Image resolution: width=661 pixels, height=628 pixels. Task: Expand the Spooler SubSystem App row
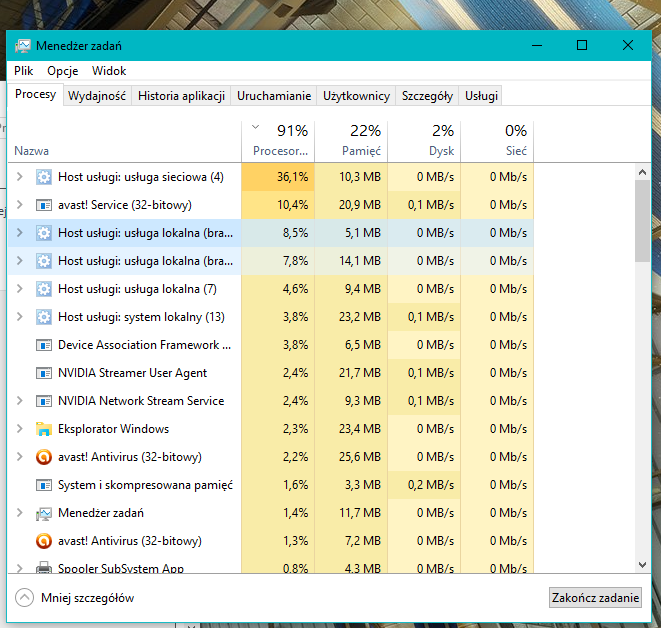19,568
